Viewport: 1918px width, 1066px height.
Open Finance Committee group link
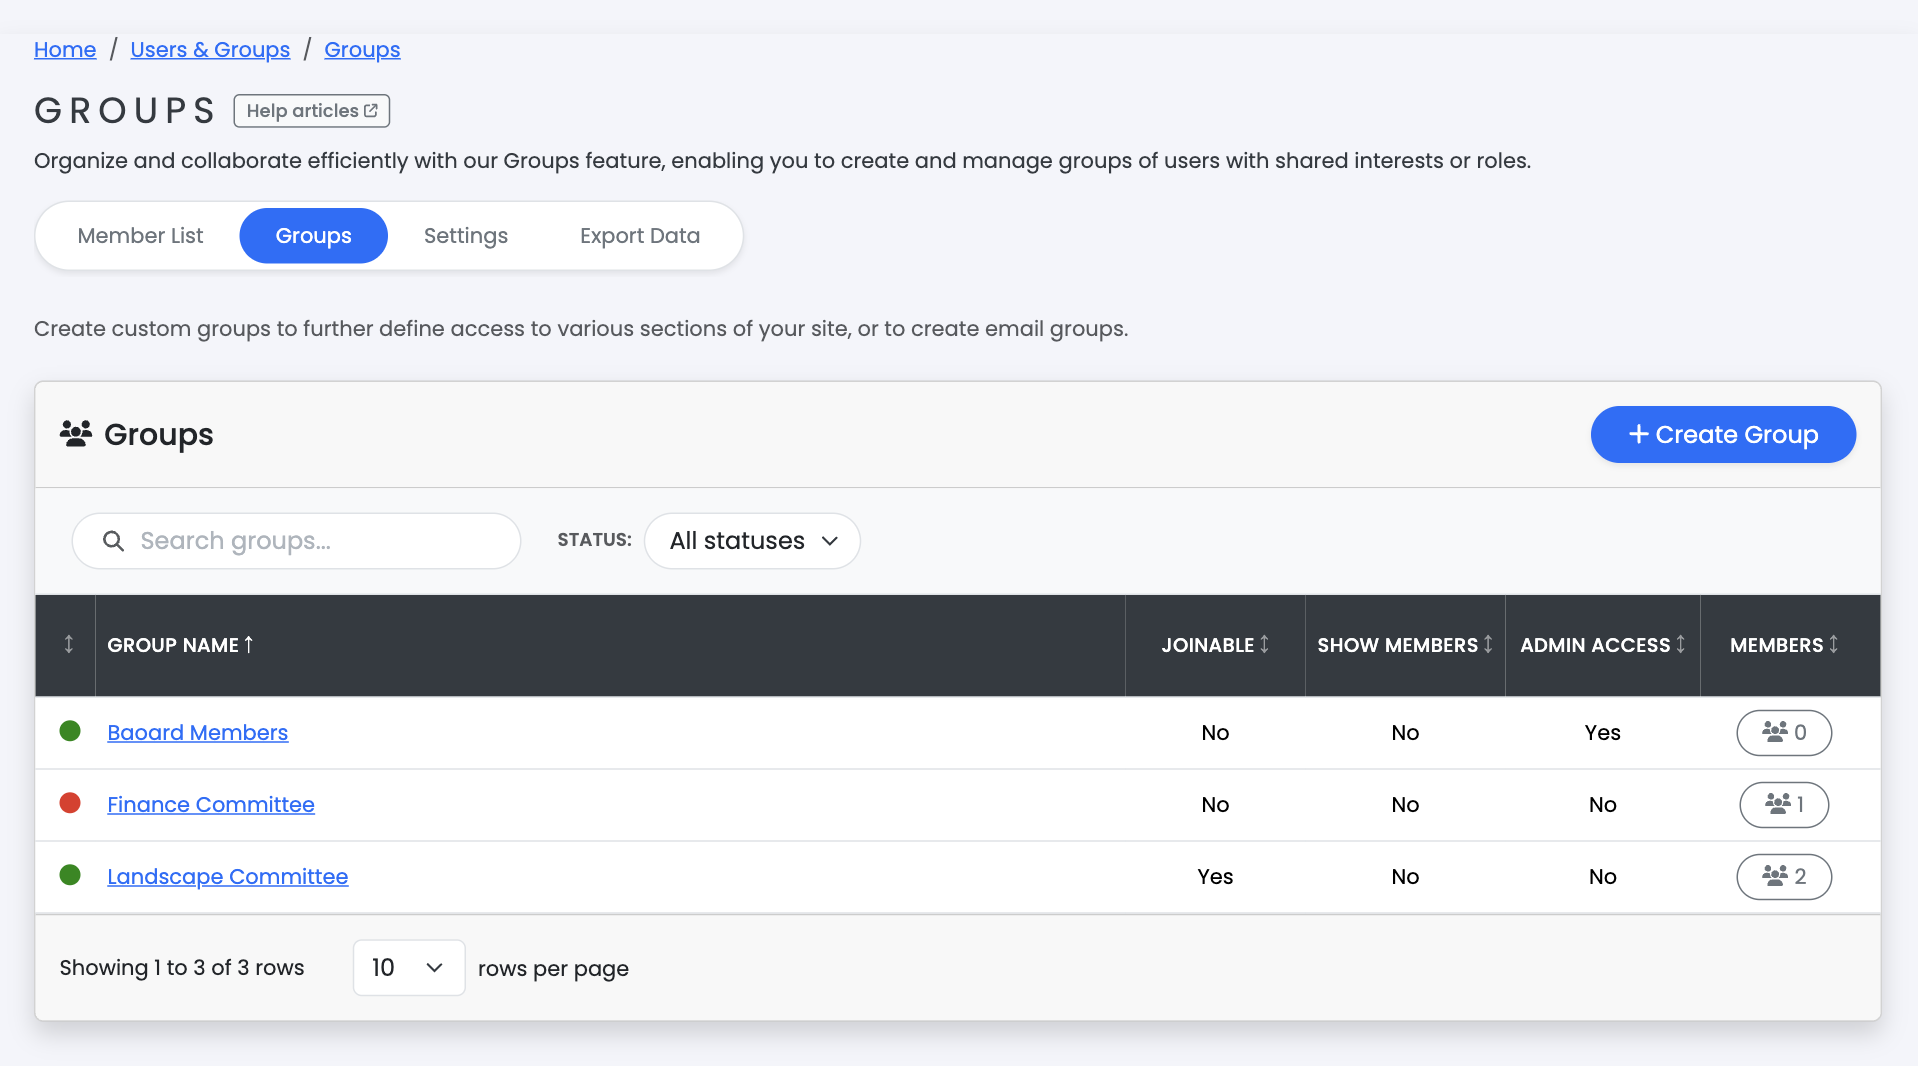[x=211, y=805]
